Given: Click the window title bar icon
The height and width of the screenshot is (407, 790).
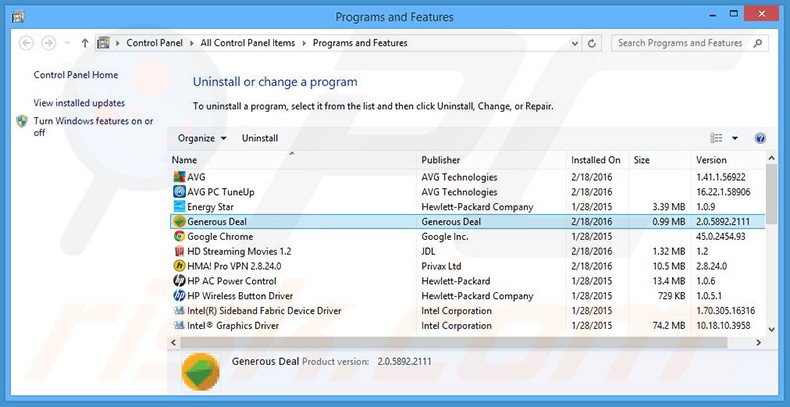Looking at the screenshot, I should pyautogui.click(x=18, y=17).
